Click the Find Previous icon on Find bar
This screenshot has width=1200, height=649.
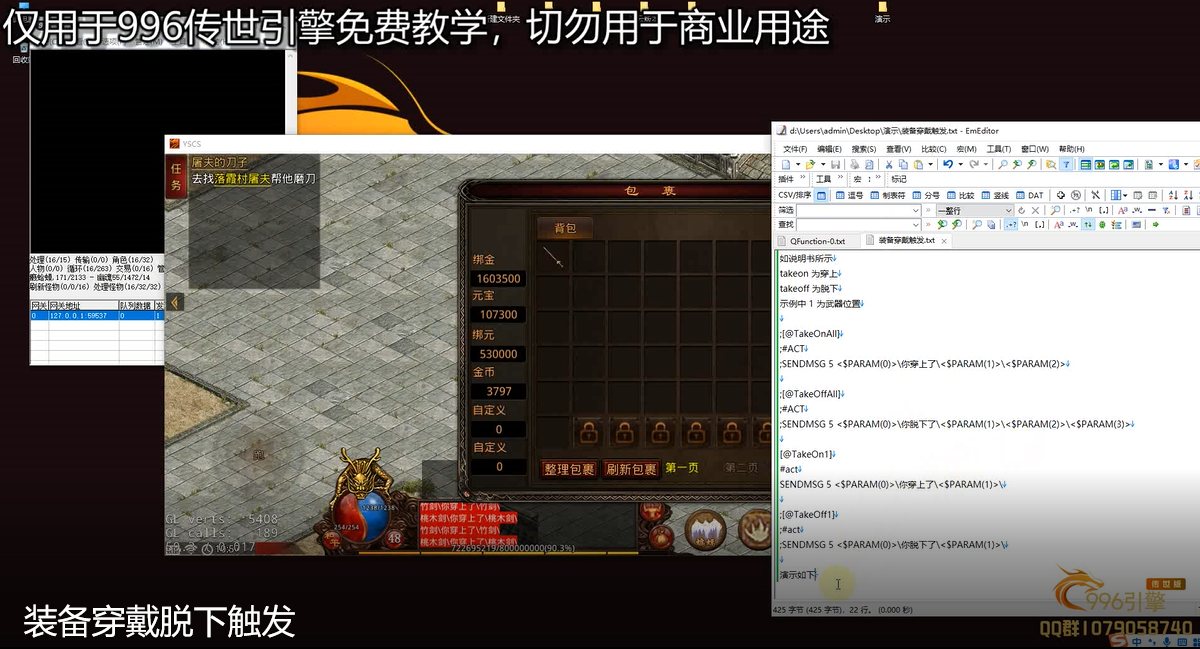click(956, 224)
